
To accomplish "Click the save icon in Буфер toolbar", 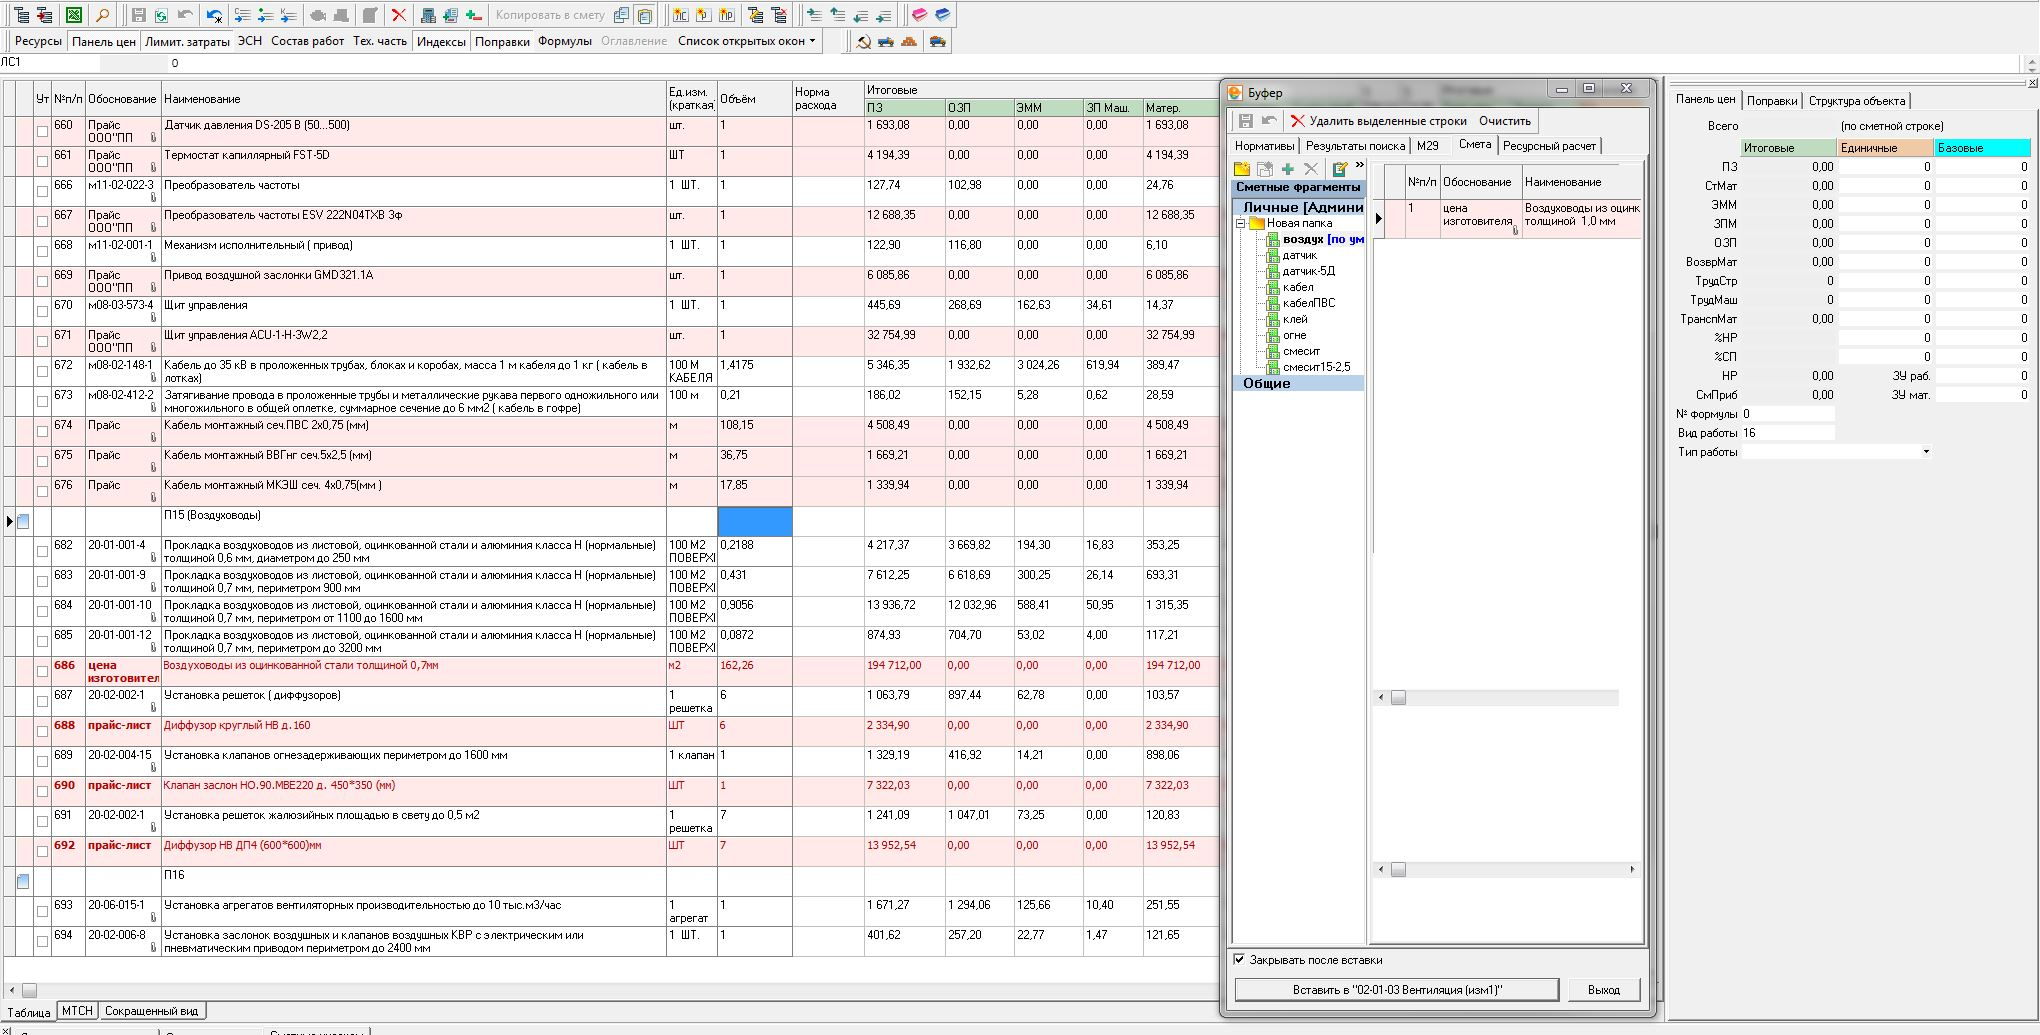I will 1246,121.
